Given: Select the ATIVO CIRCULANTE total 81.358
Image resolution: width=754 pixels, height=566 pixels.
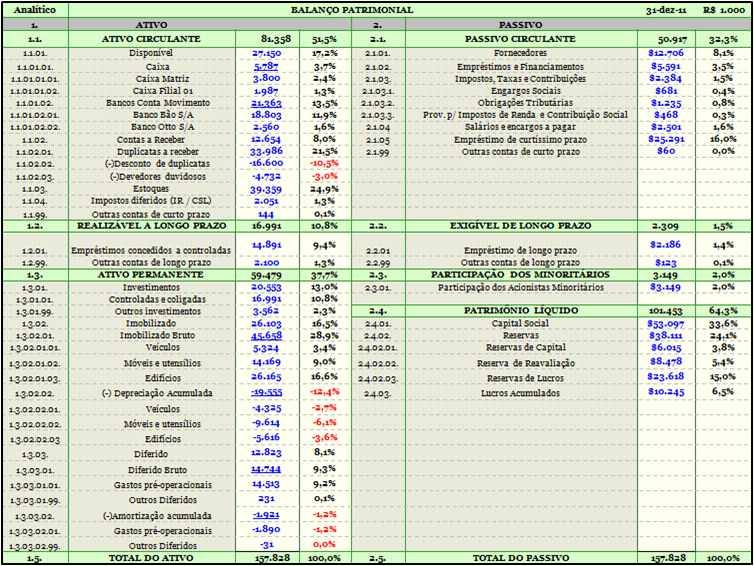Looking at the screenshot, I should [x=276, y=39].
